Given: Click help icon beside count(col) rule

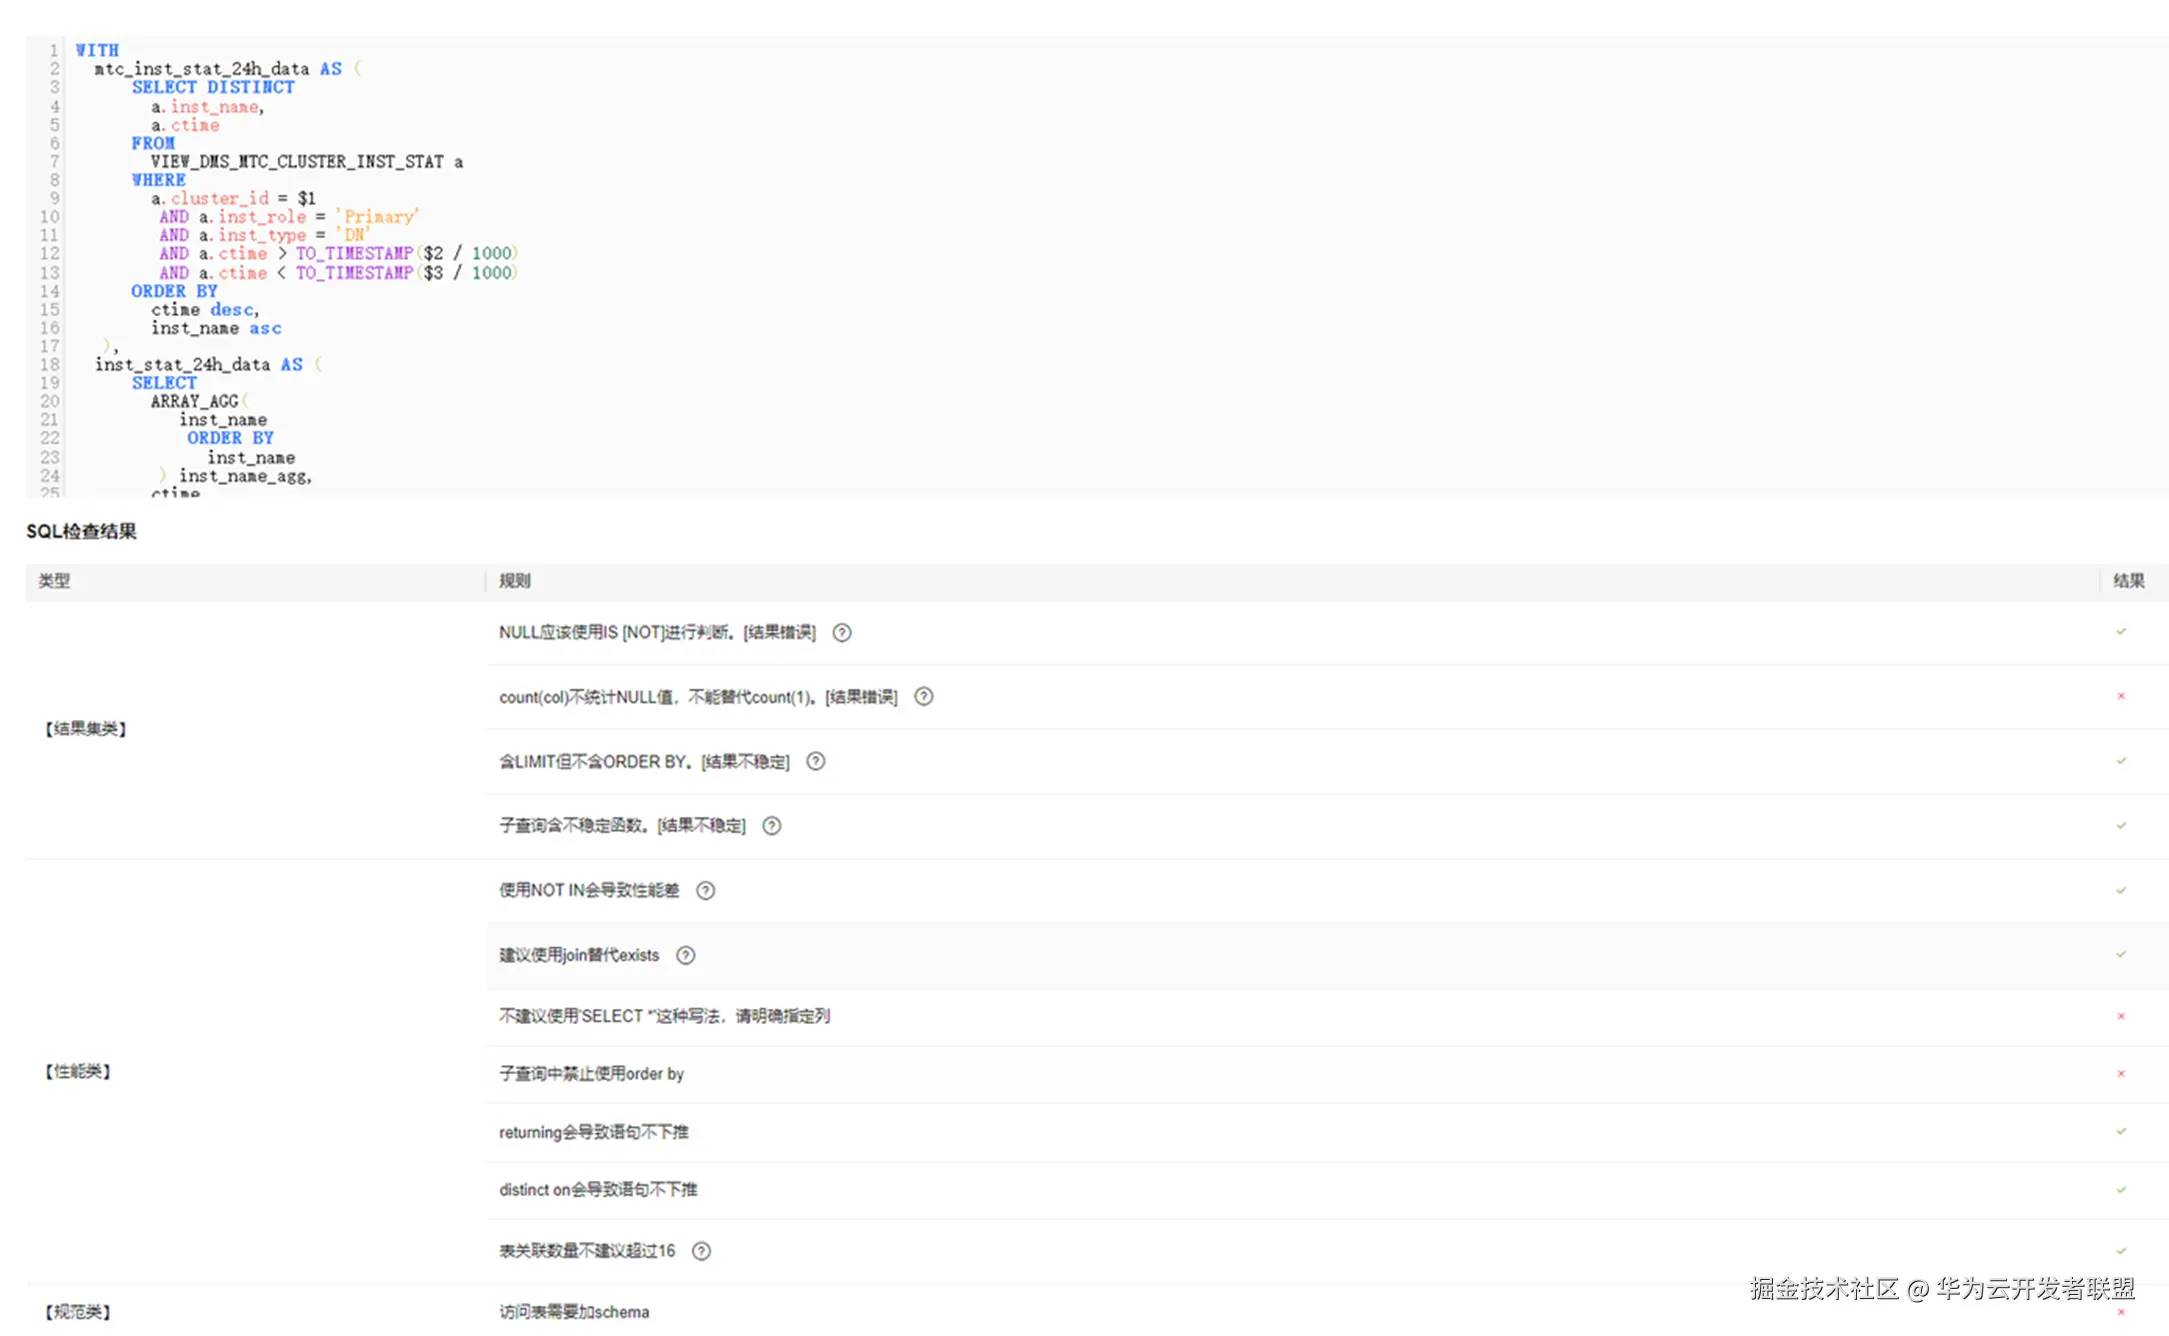Looking at the screenshot, I should (x=924, y=697).
